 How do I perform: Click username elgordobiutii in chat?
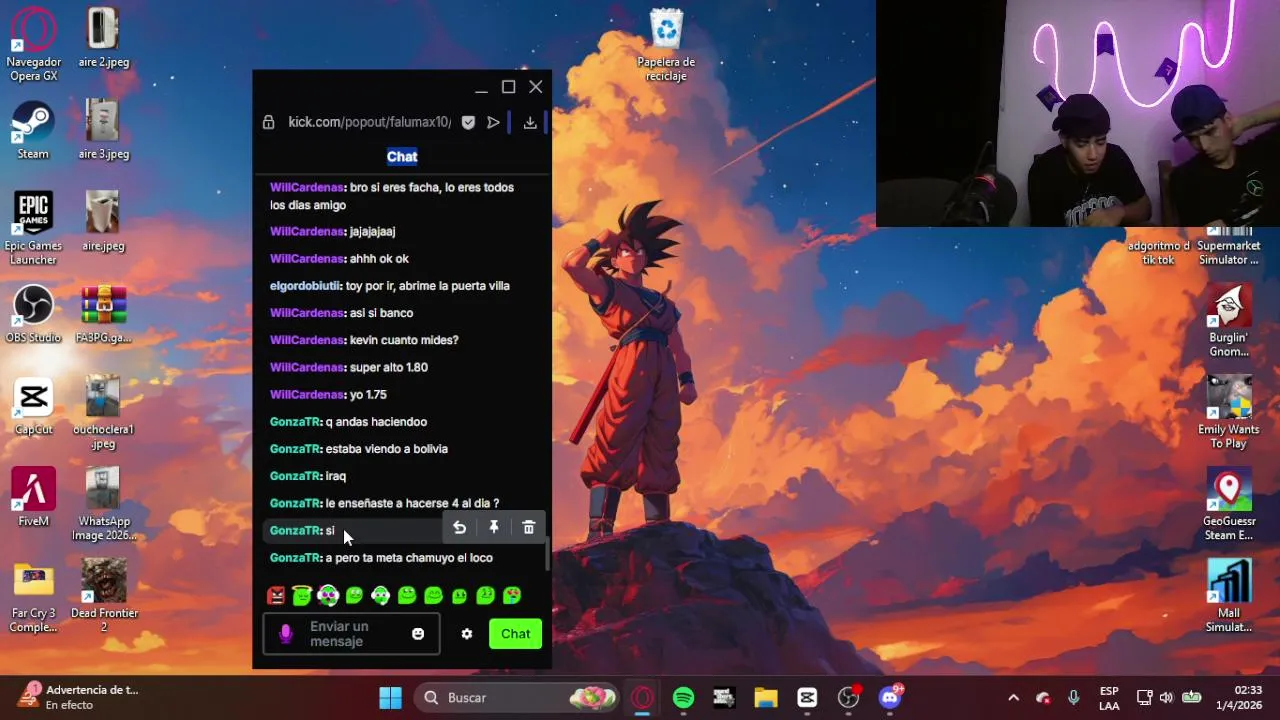[x=305, y=286]
